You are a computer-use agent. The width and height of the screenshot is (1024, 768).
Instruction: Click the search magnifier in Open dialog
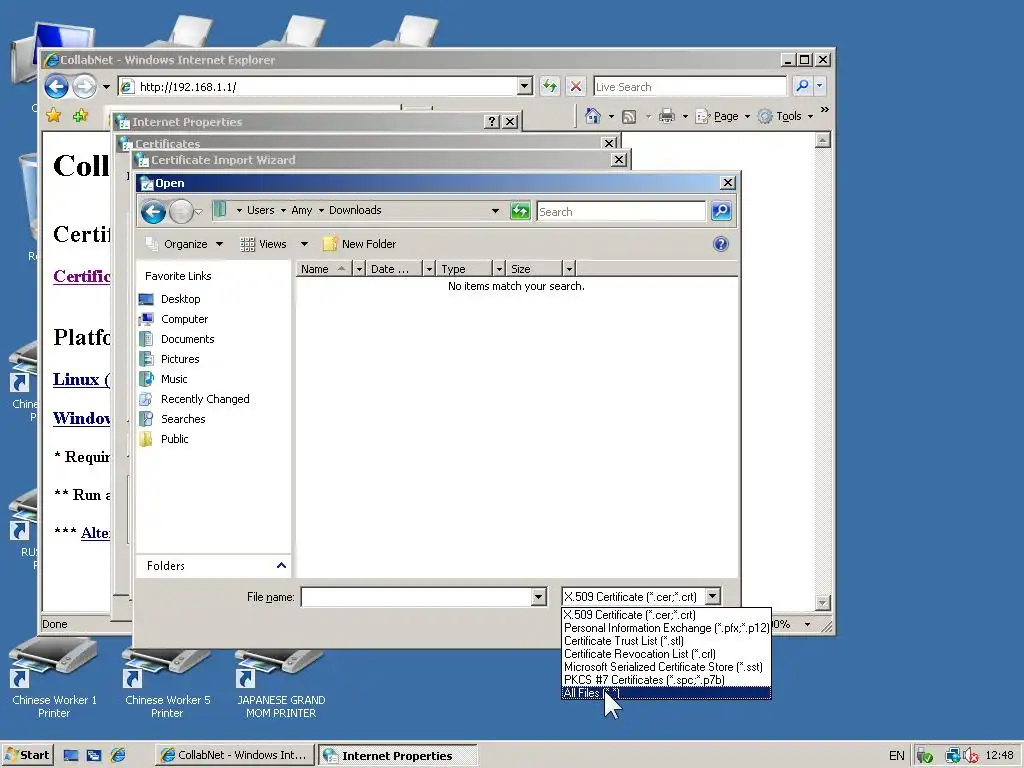(720, 211)
